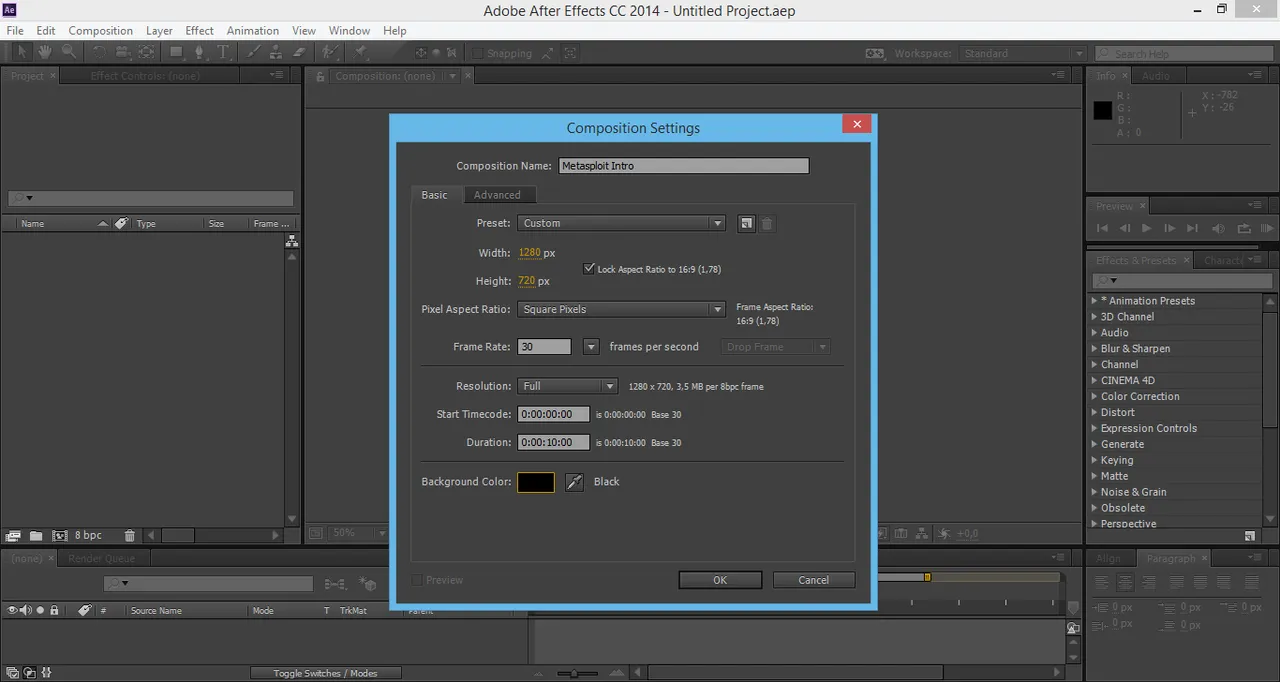Image resolution: width=1280 pixels, height=682 pixels.
Task: Click the 8 bpc color depth button
Action: click(88, 536)
